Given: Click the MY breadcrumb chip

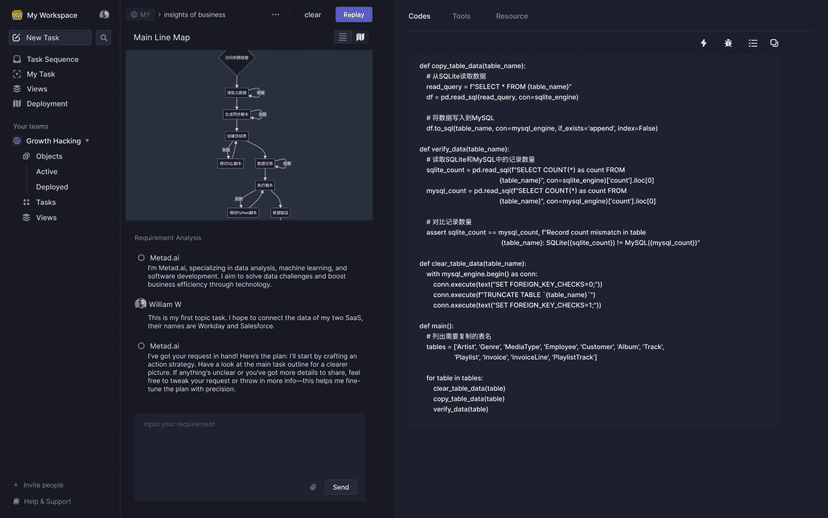Looking at the screenshot, I should 140,15.
